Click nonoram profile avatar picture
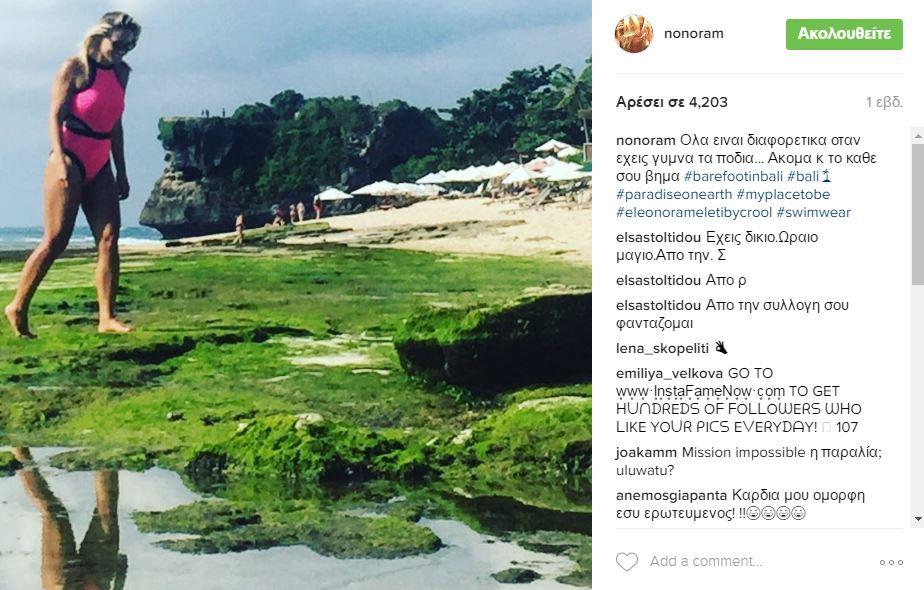Viewport: 924px width, 590px height. pyautogui.click(x=634, y=34)
